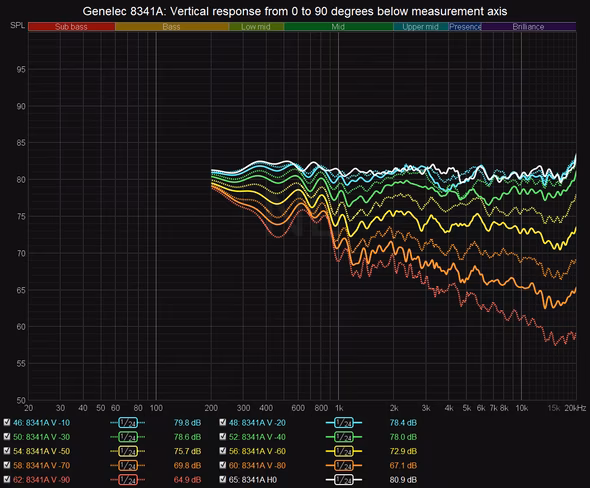Click the 80.9 dB readout value
Viewport: 590px width, 488px height.
403,480
